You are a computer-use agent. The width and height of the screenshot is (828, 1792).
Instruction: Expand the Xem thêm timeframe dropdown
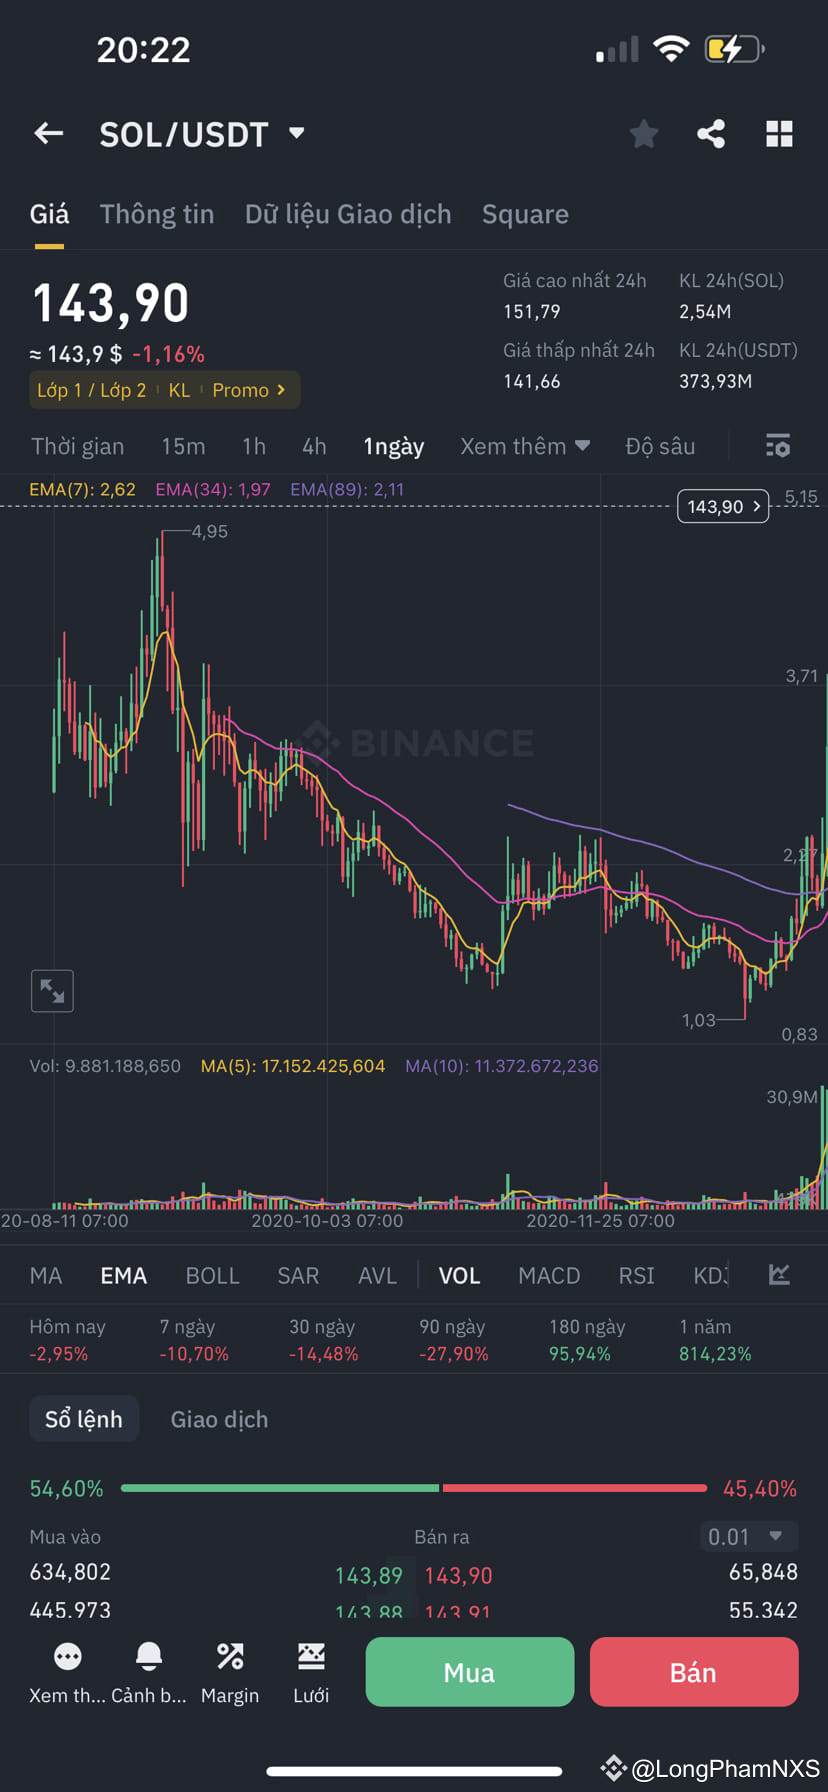coord(525,446)
